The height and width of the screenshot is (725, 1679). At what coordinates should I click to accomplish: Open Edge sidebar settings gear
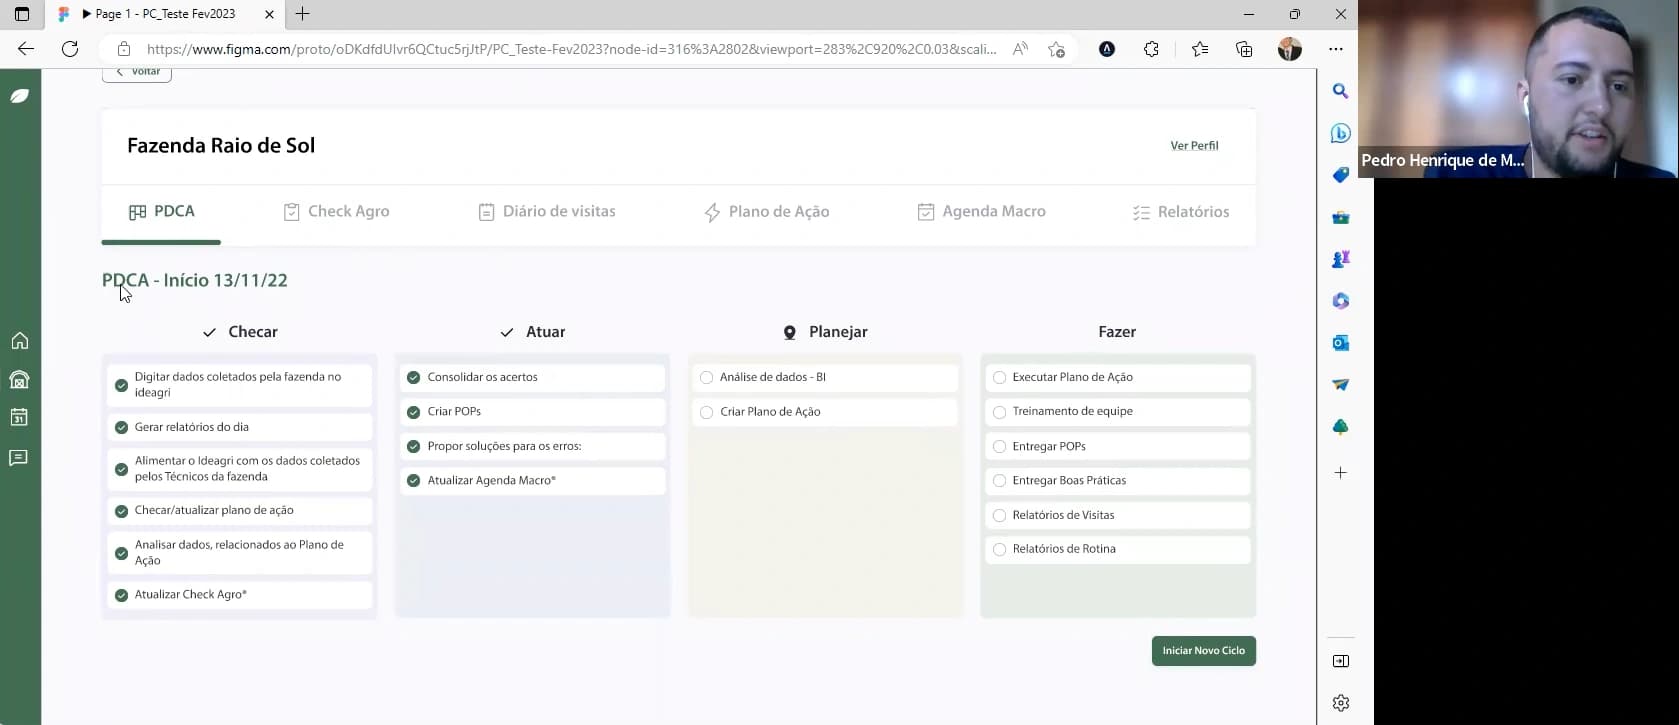click(1340, 703)
